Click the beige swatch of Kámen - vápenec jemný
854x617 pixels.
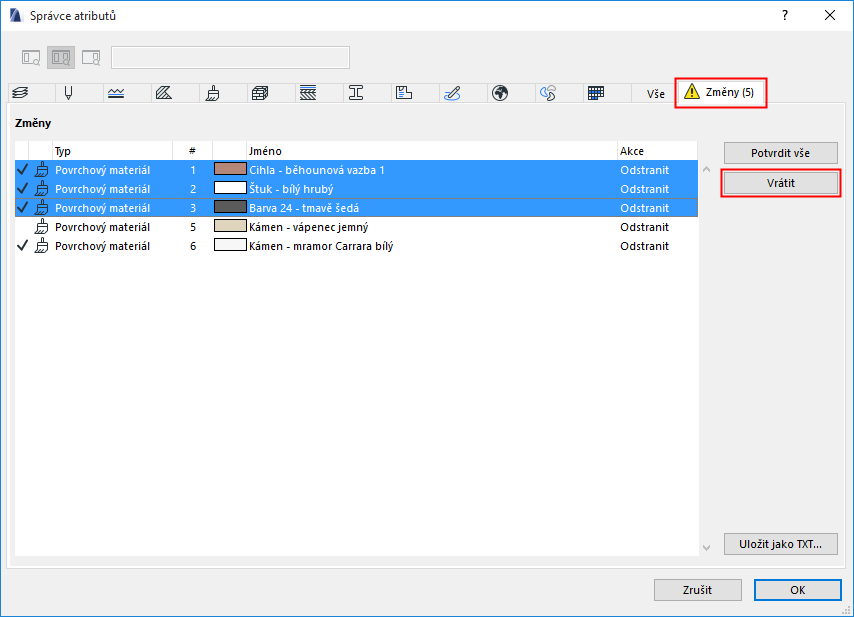point(230,226)
